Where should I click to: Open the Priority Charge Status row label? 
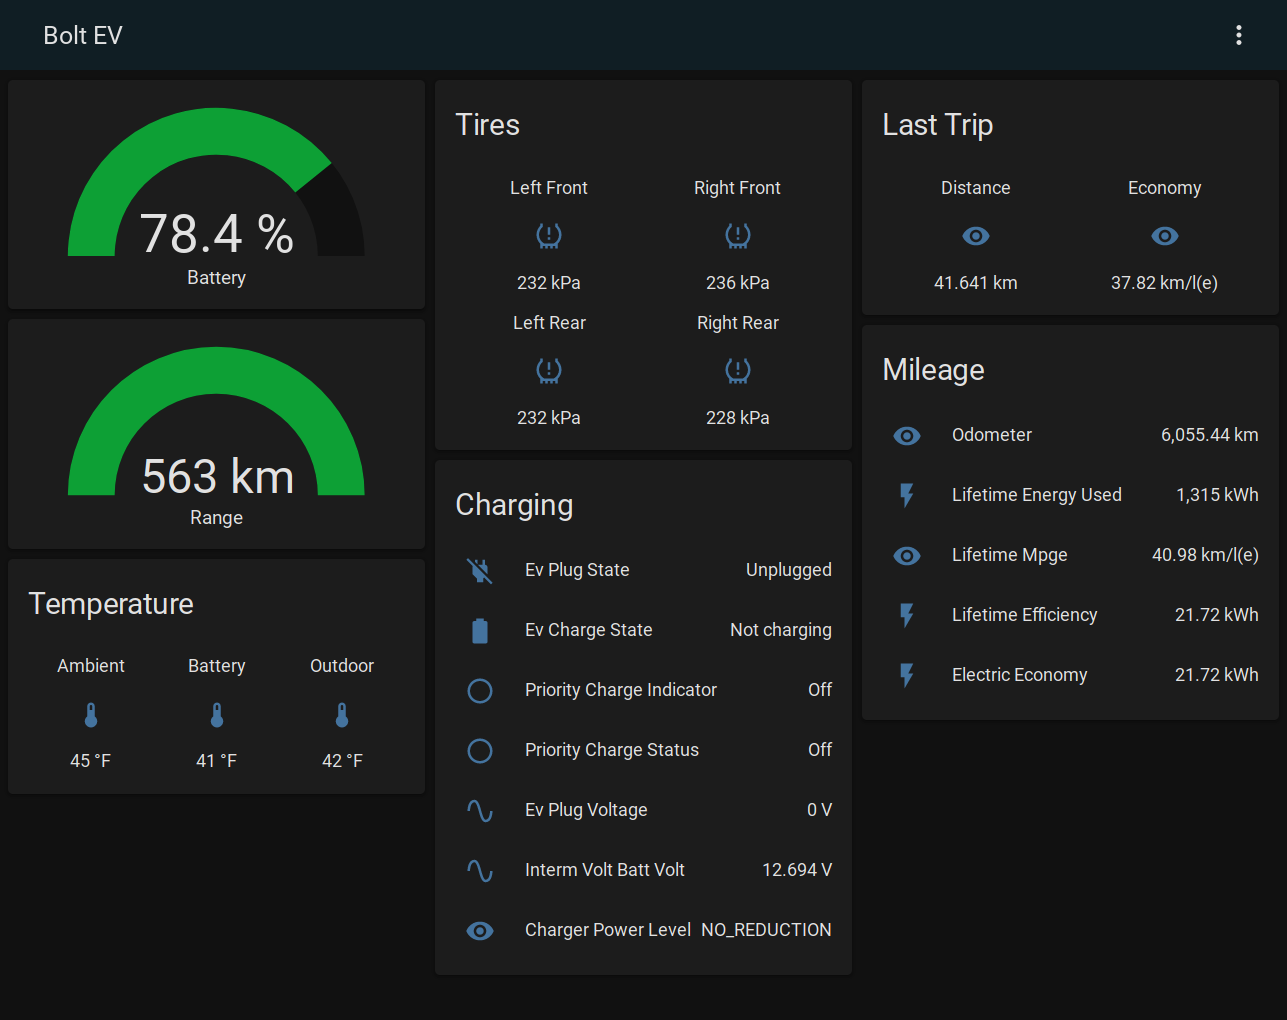(612, 750)
